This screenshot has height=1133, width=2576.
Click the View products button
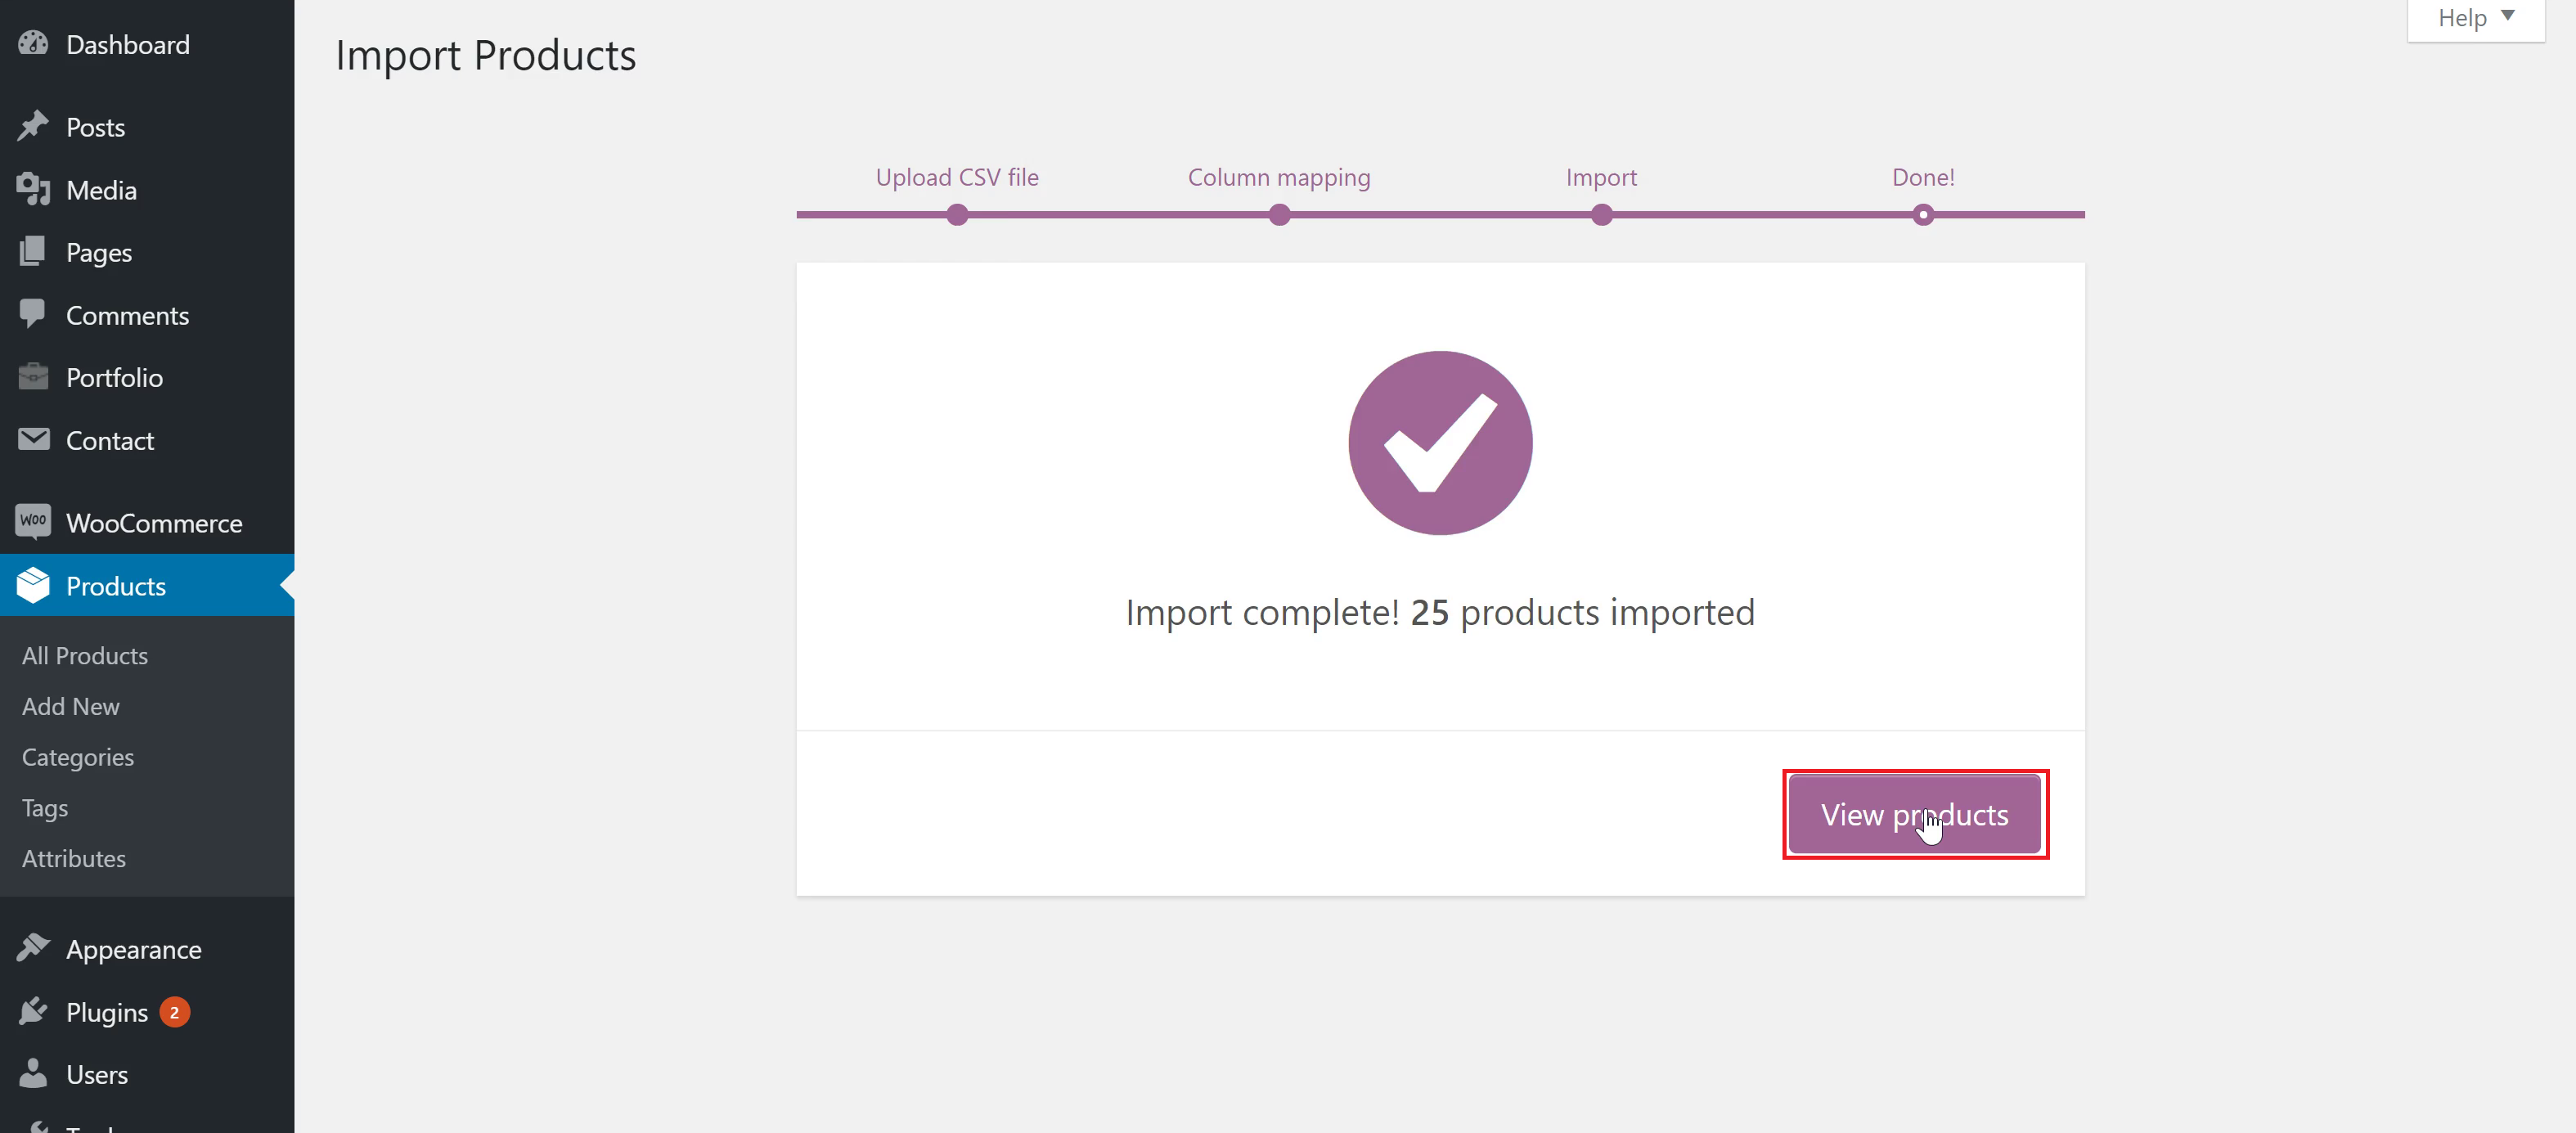coord(1914,814)
